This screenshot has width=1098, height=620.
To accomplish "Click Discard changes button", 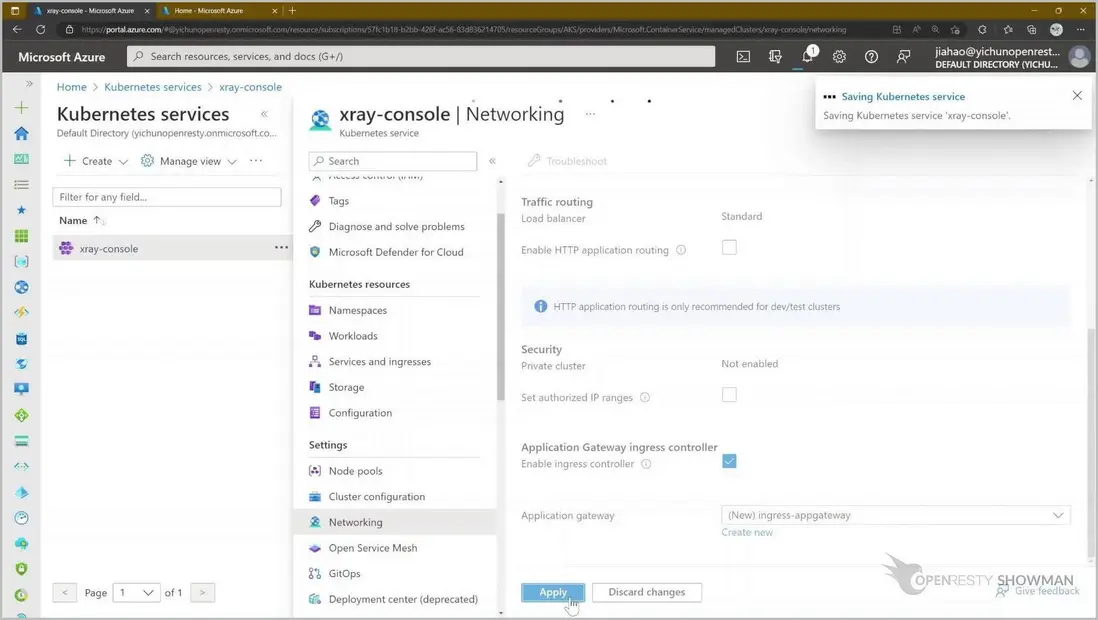I will pyautogui.click(x=646, y=592).
